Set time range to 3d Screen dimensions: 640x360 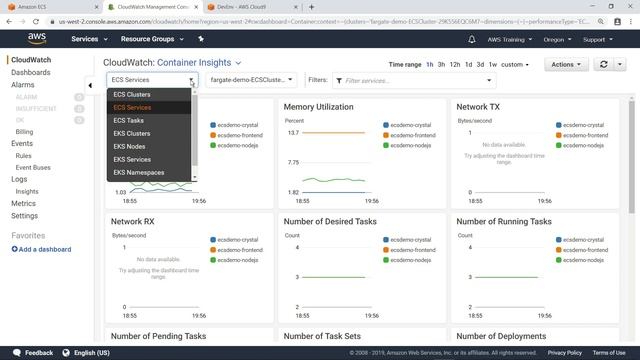tap(480, 64)
